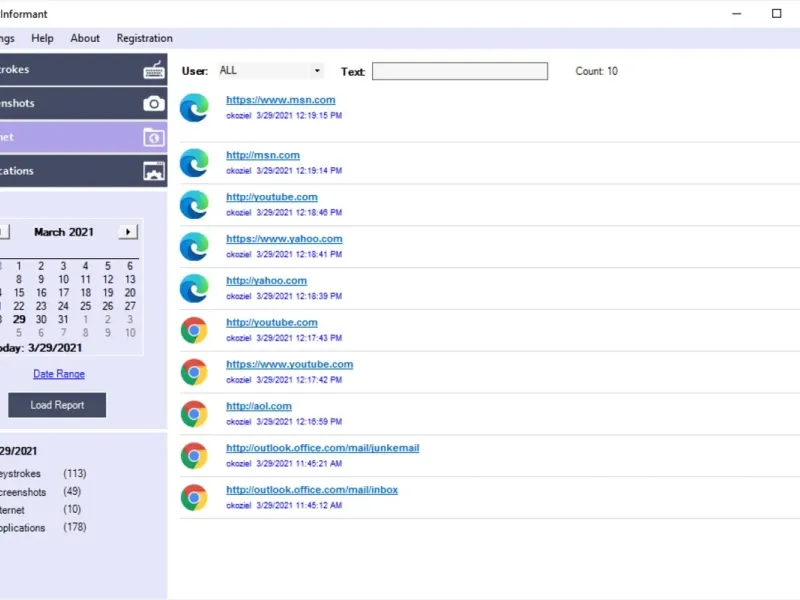Image resolution: width=800 pixels, height=600 pixels.
Task: Open the https://www.yahoo.com link
Action: pos(284,239)
